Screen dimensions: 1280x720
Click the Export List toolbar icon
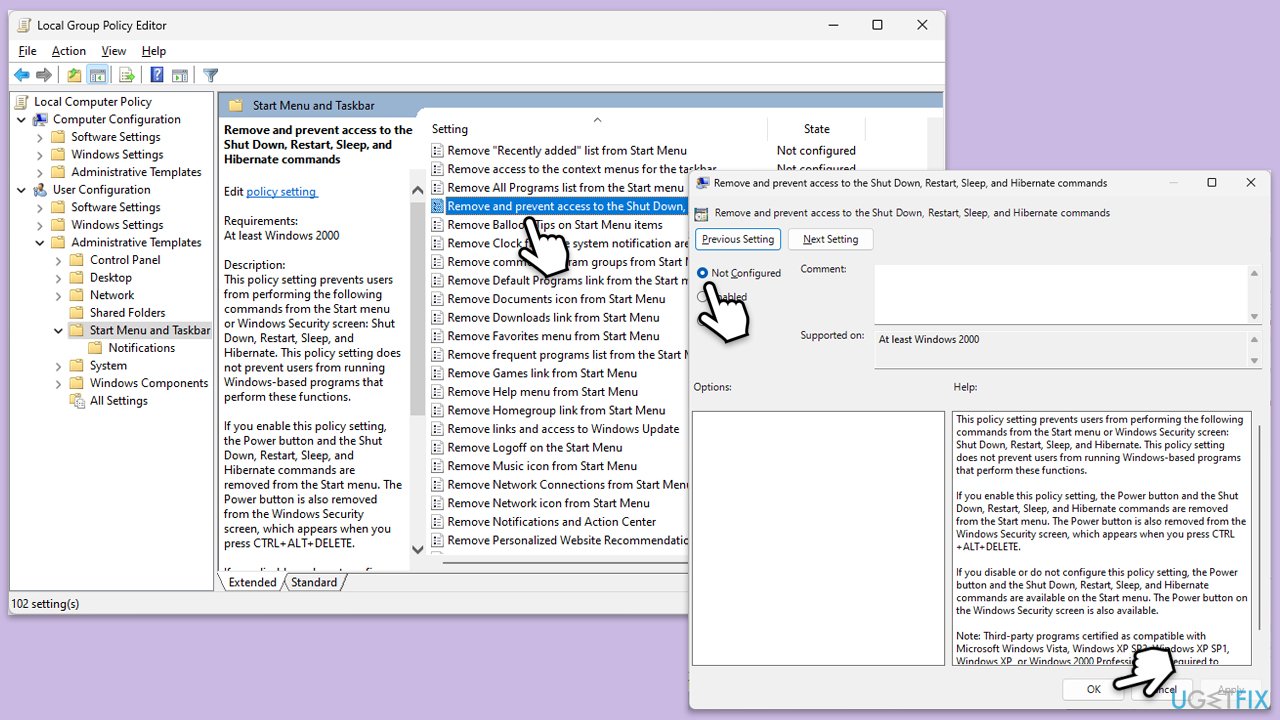pos(127,75)
